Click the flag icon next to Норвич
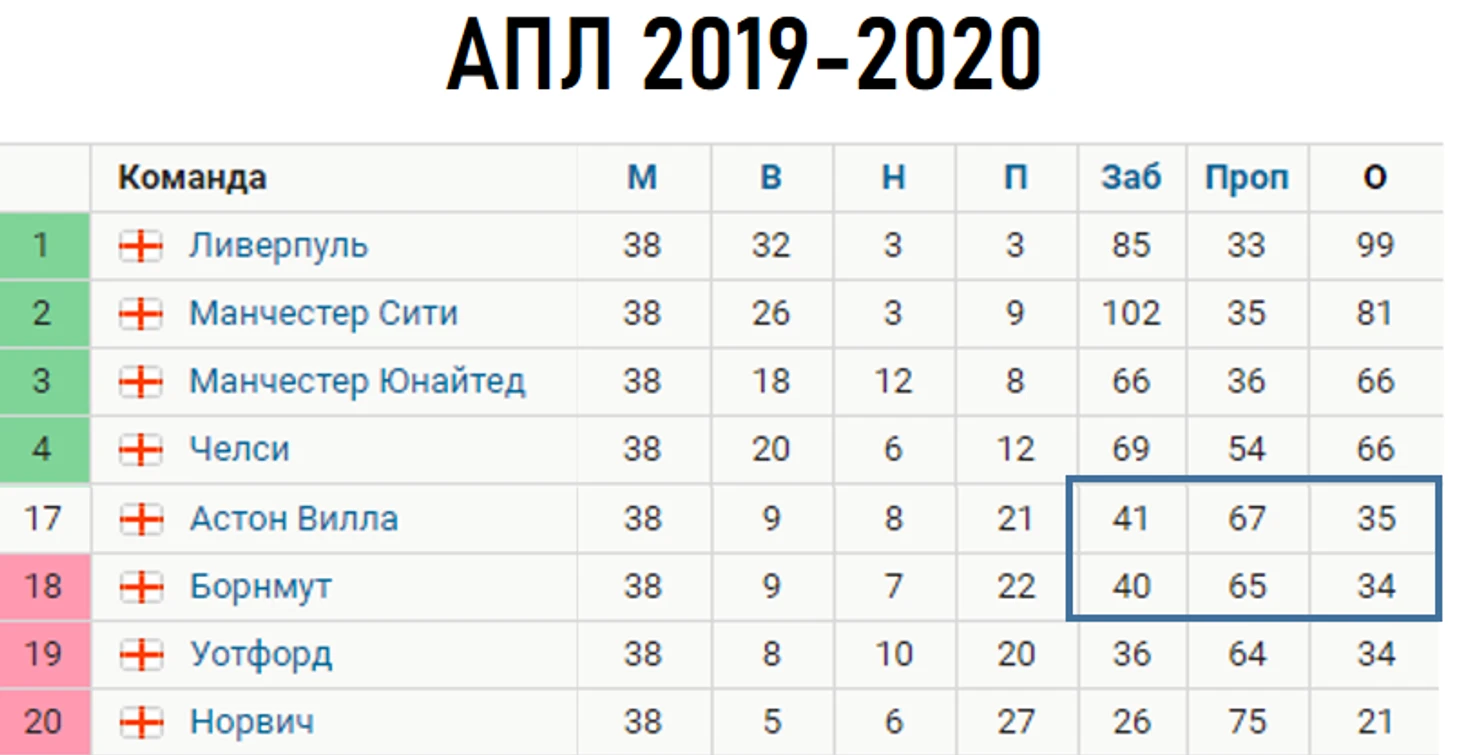The height and width of the screenshot is (755, 1460). coord(141,722)
